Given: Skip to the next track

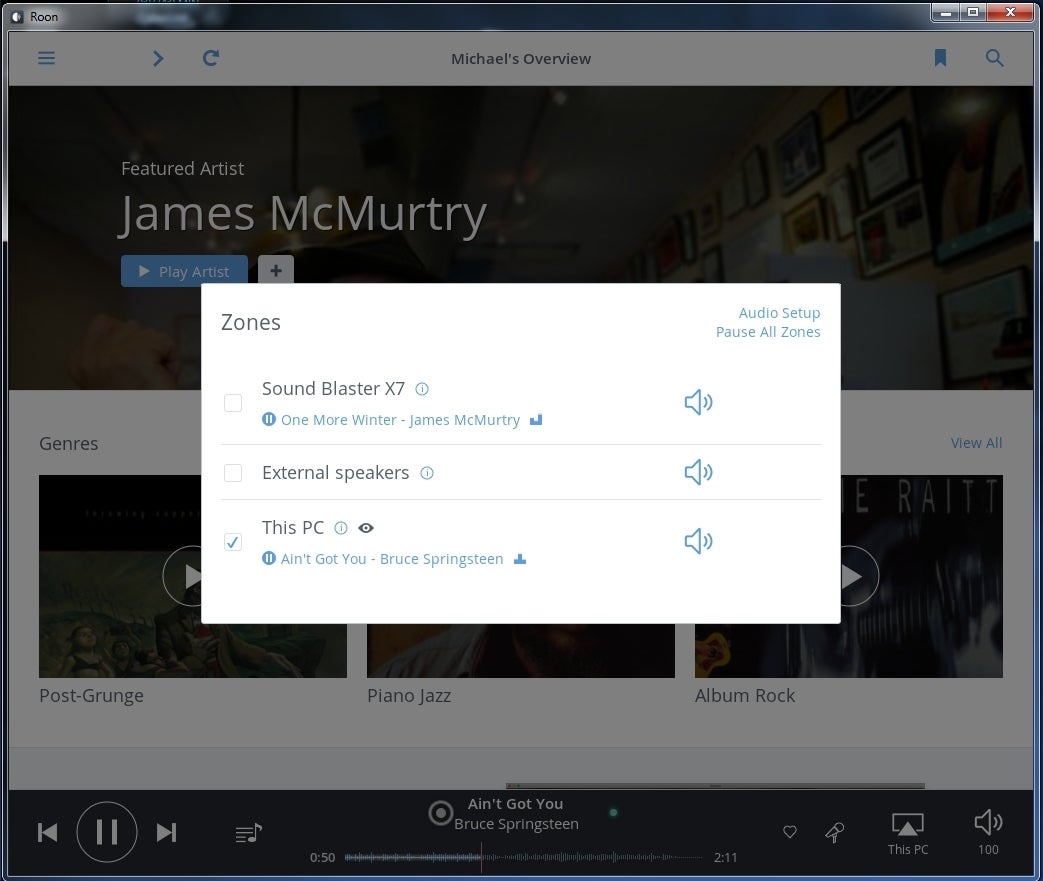Looking at the screenshot, I should click(166, 832).
